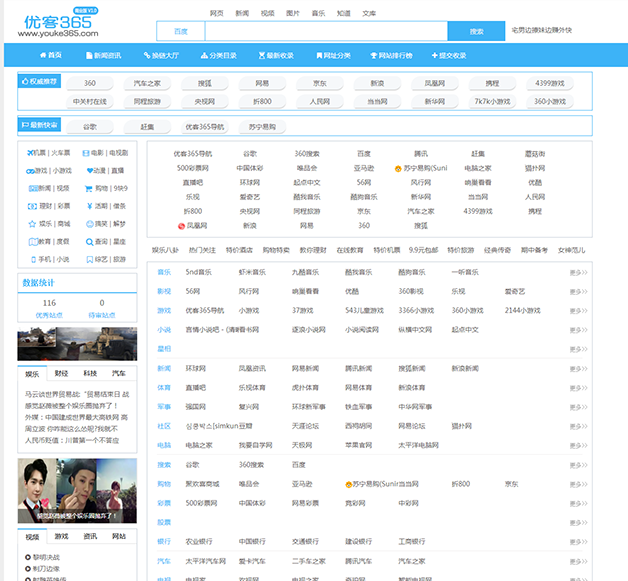Viewport: 628px width, 581px height.
Task: Click the 首页 home nav item
Action: [x=50, y=55]
